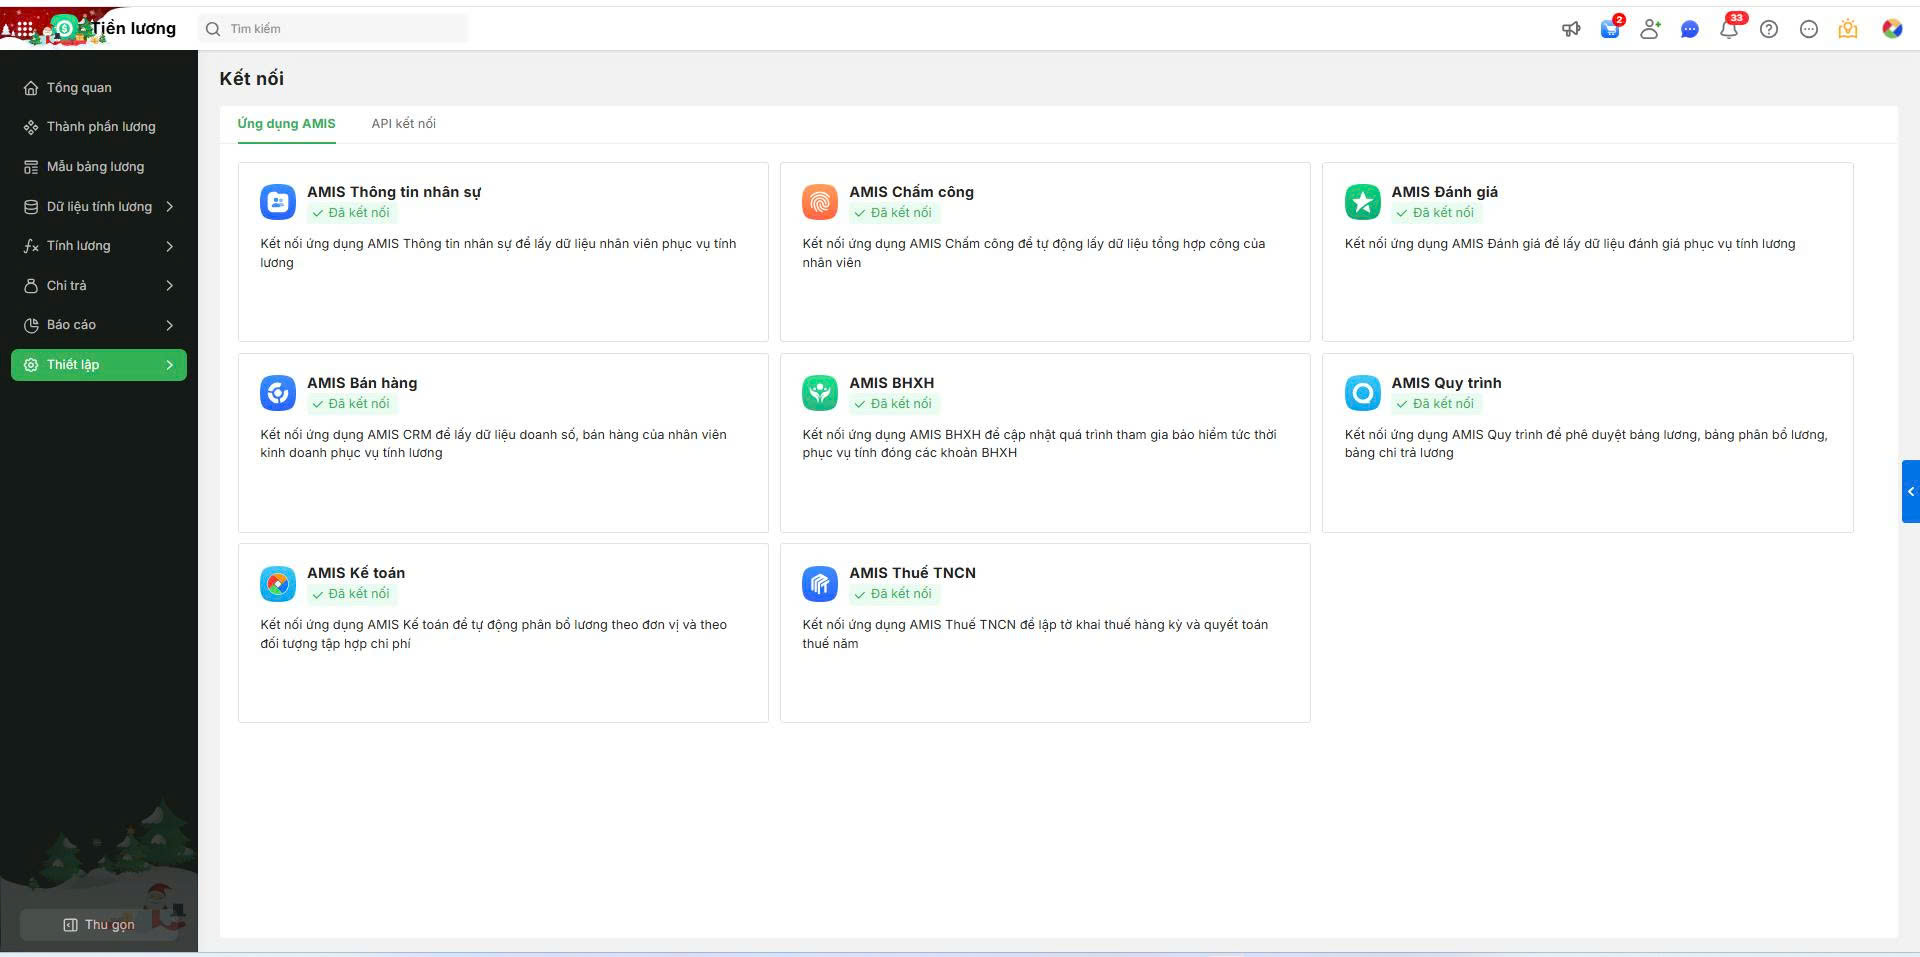Open the store icon with badge 2
Image resolution: width=1920 pixels, height=957 pixels.
pyautogui.click(x=1610, y=28)
